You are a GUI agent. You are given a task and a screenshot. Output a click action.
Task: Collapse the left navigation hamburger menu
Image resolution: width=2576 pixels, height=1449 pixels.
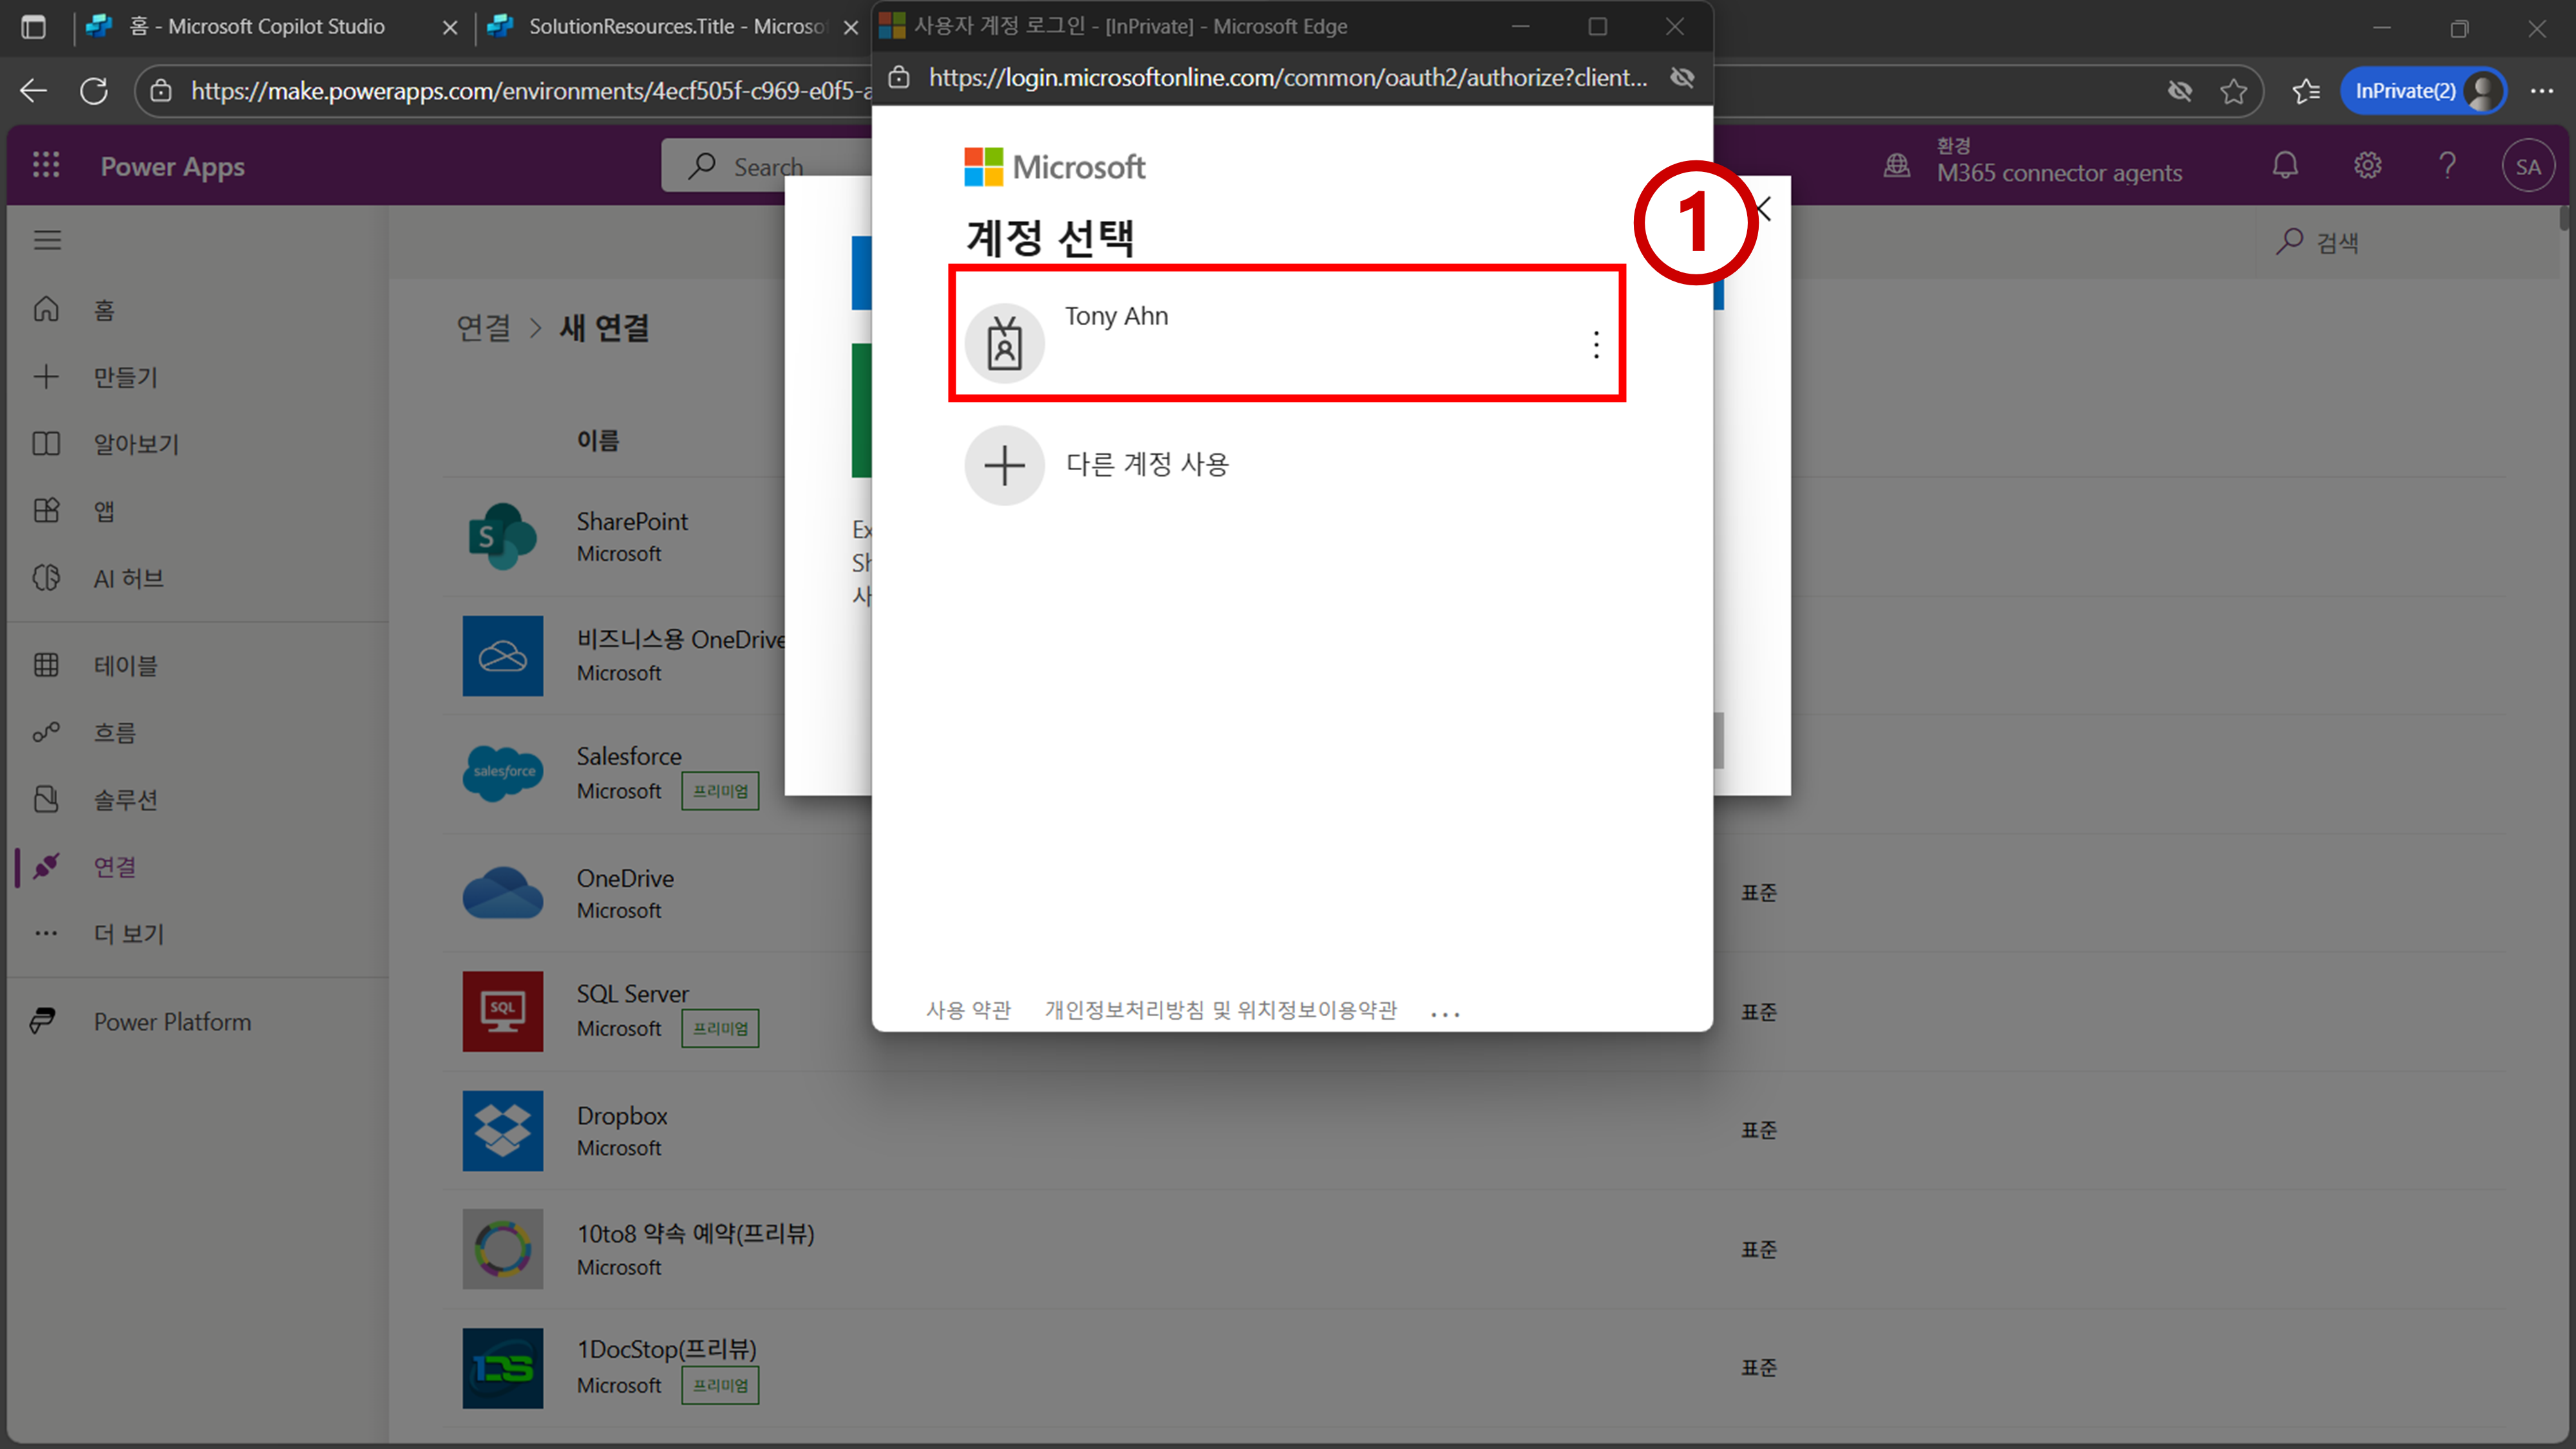click(47, 240)
